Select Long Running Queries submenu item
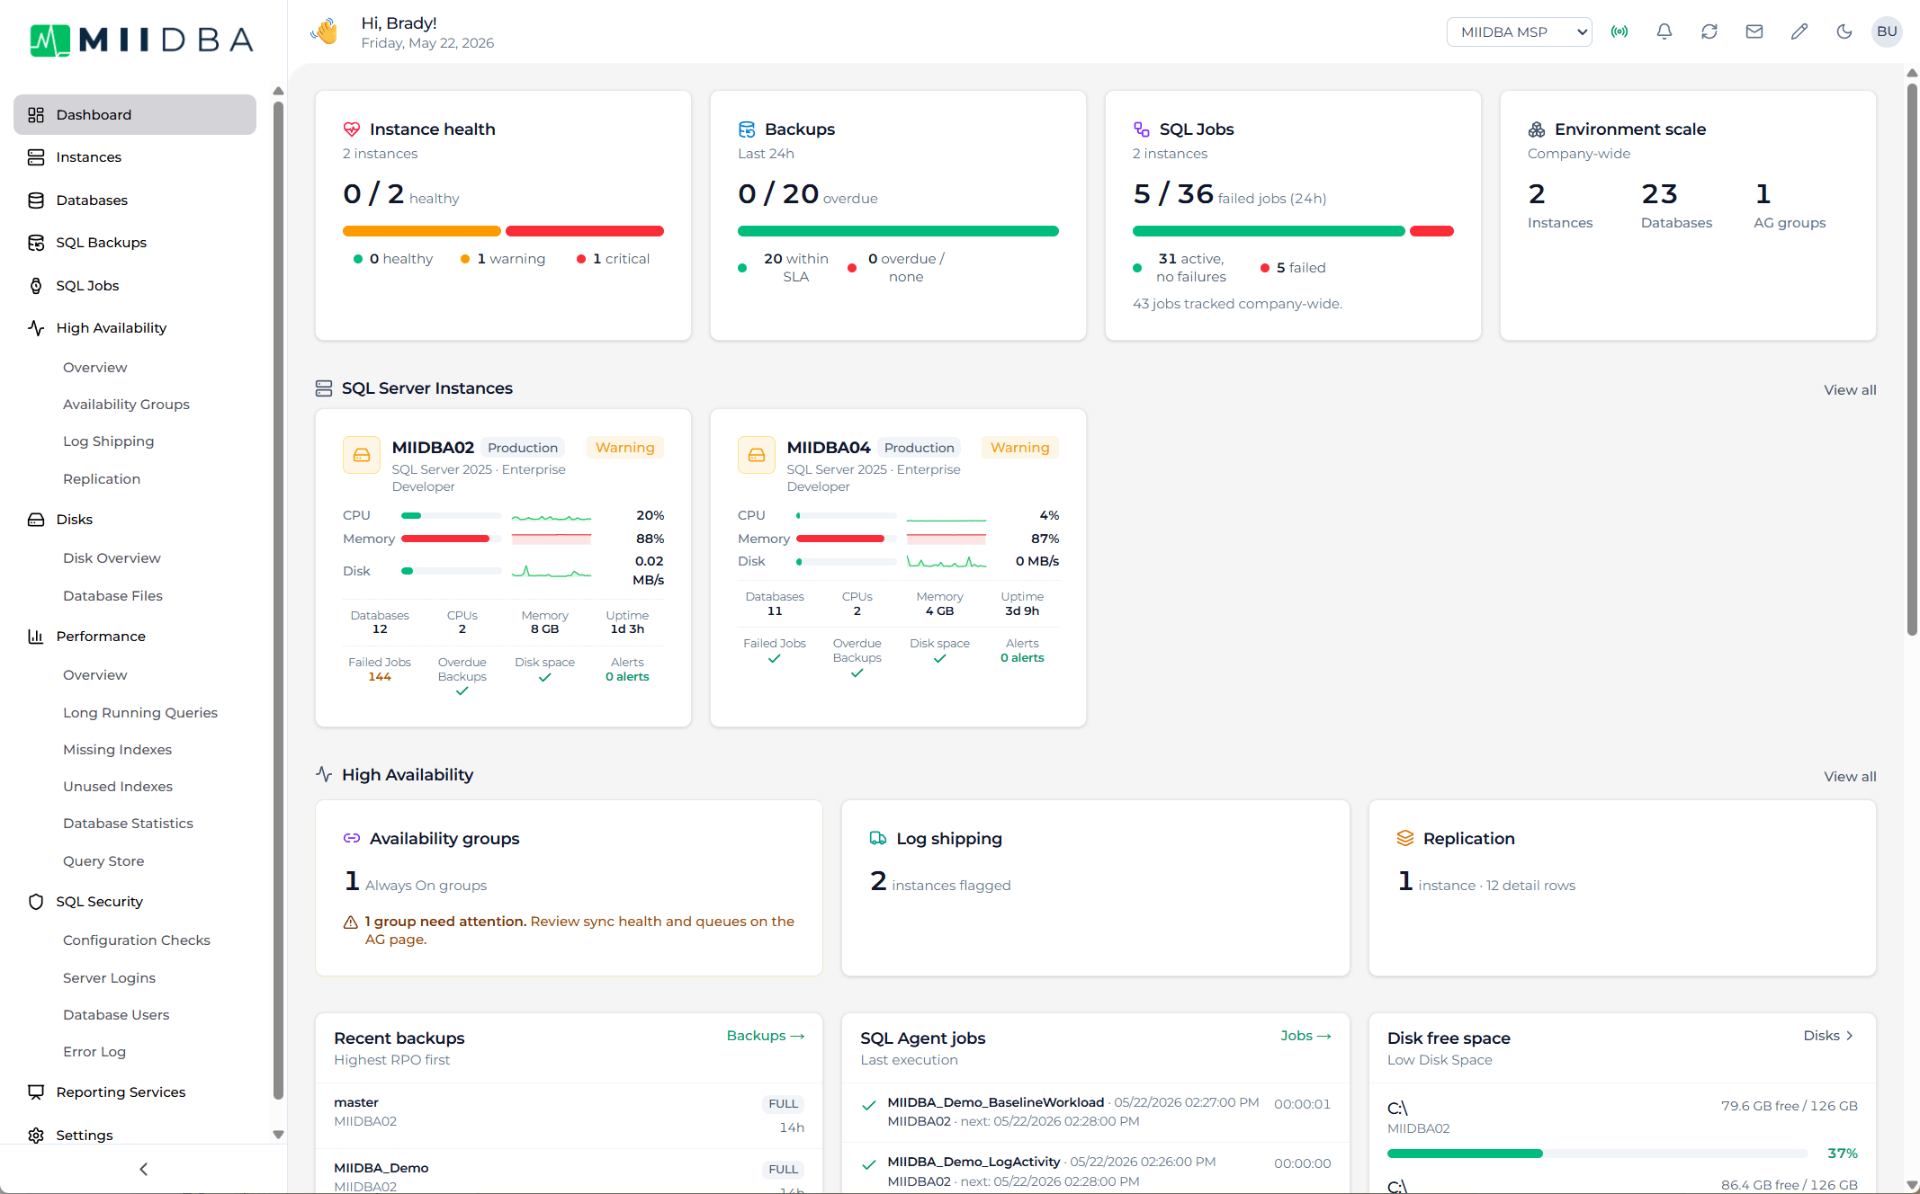Image resolution: width=1920 pixels, height=1194 pixels. pyautogui.click(x=140, y=712)
